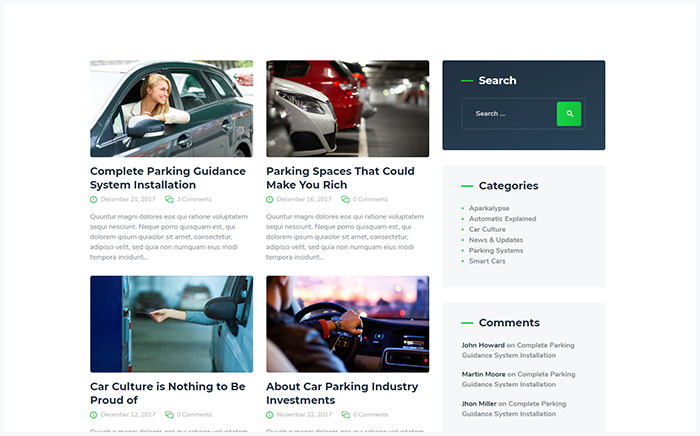Click clock icon beside December 21, 2017
700x436 pixels.
point(93,199)
